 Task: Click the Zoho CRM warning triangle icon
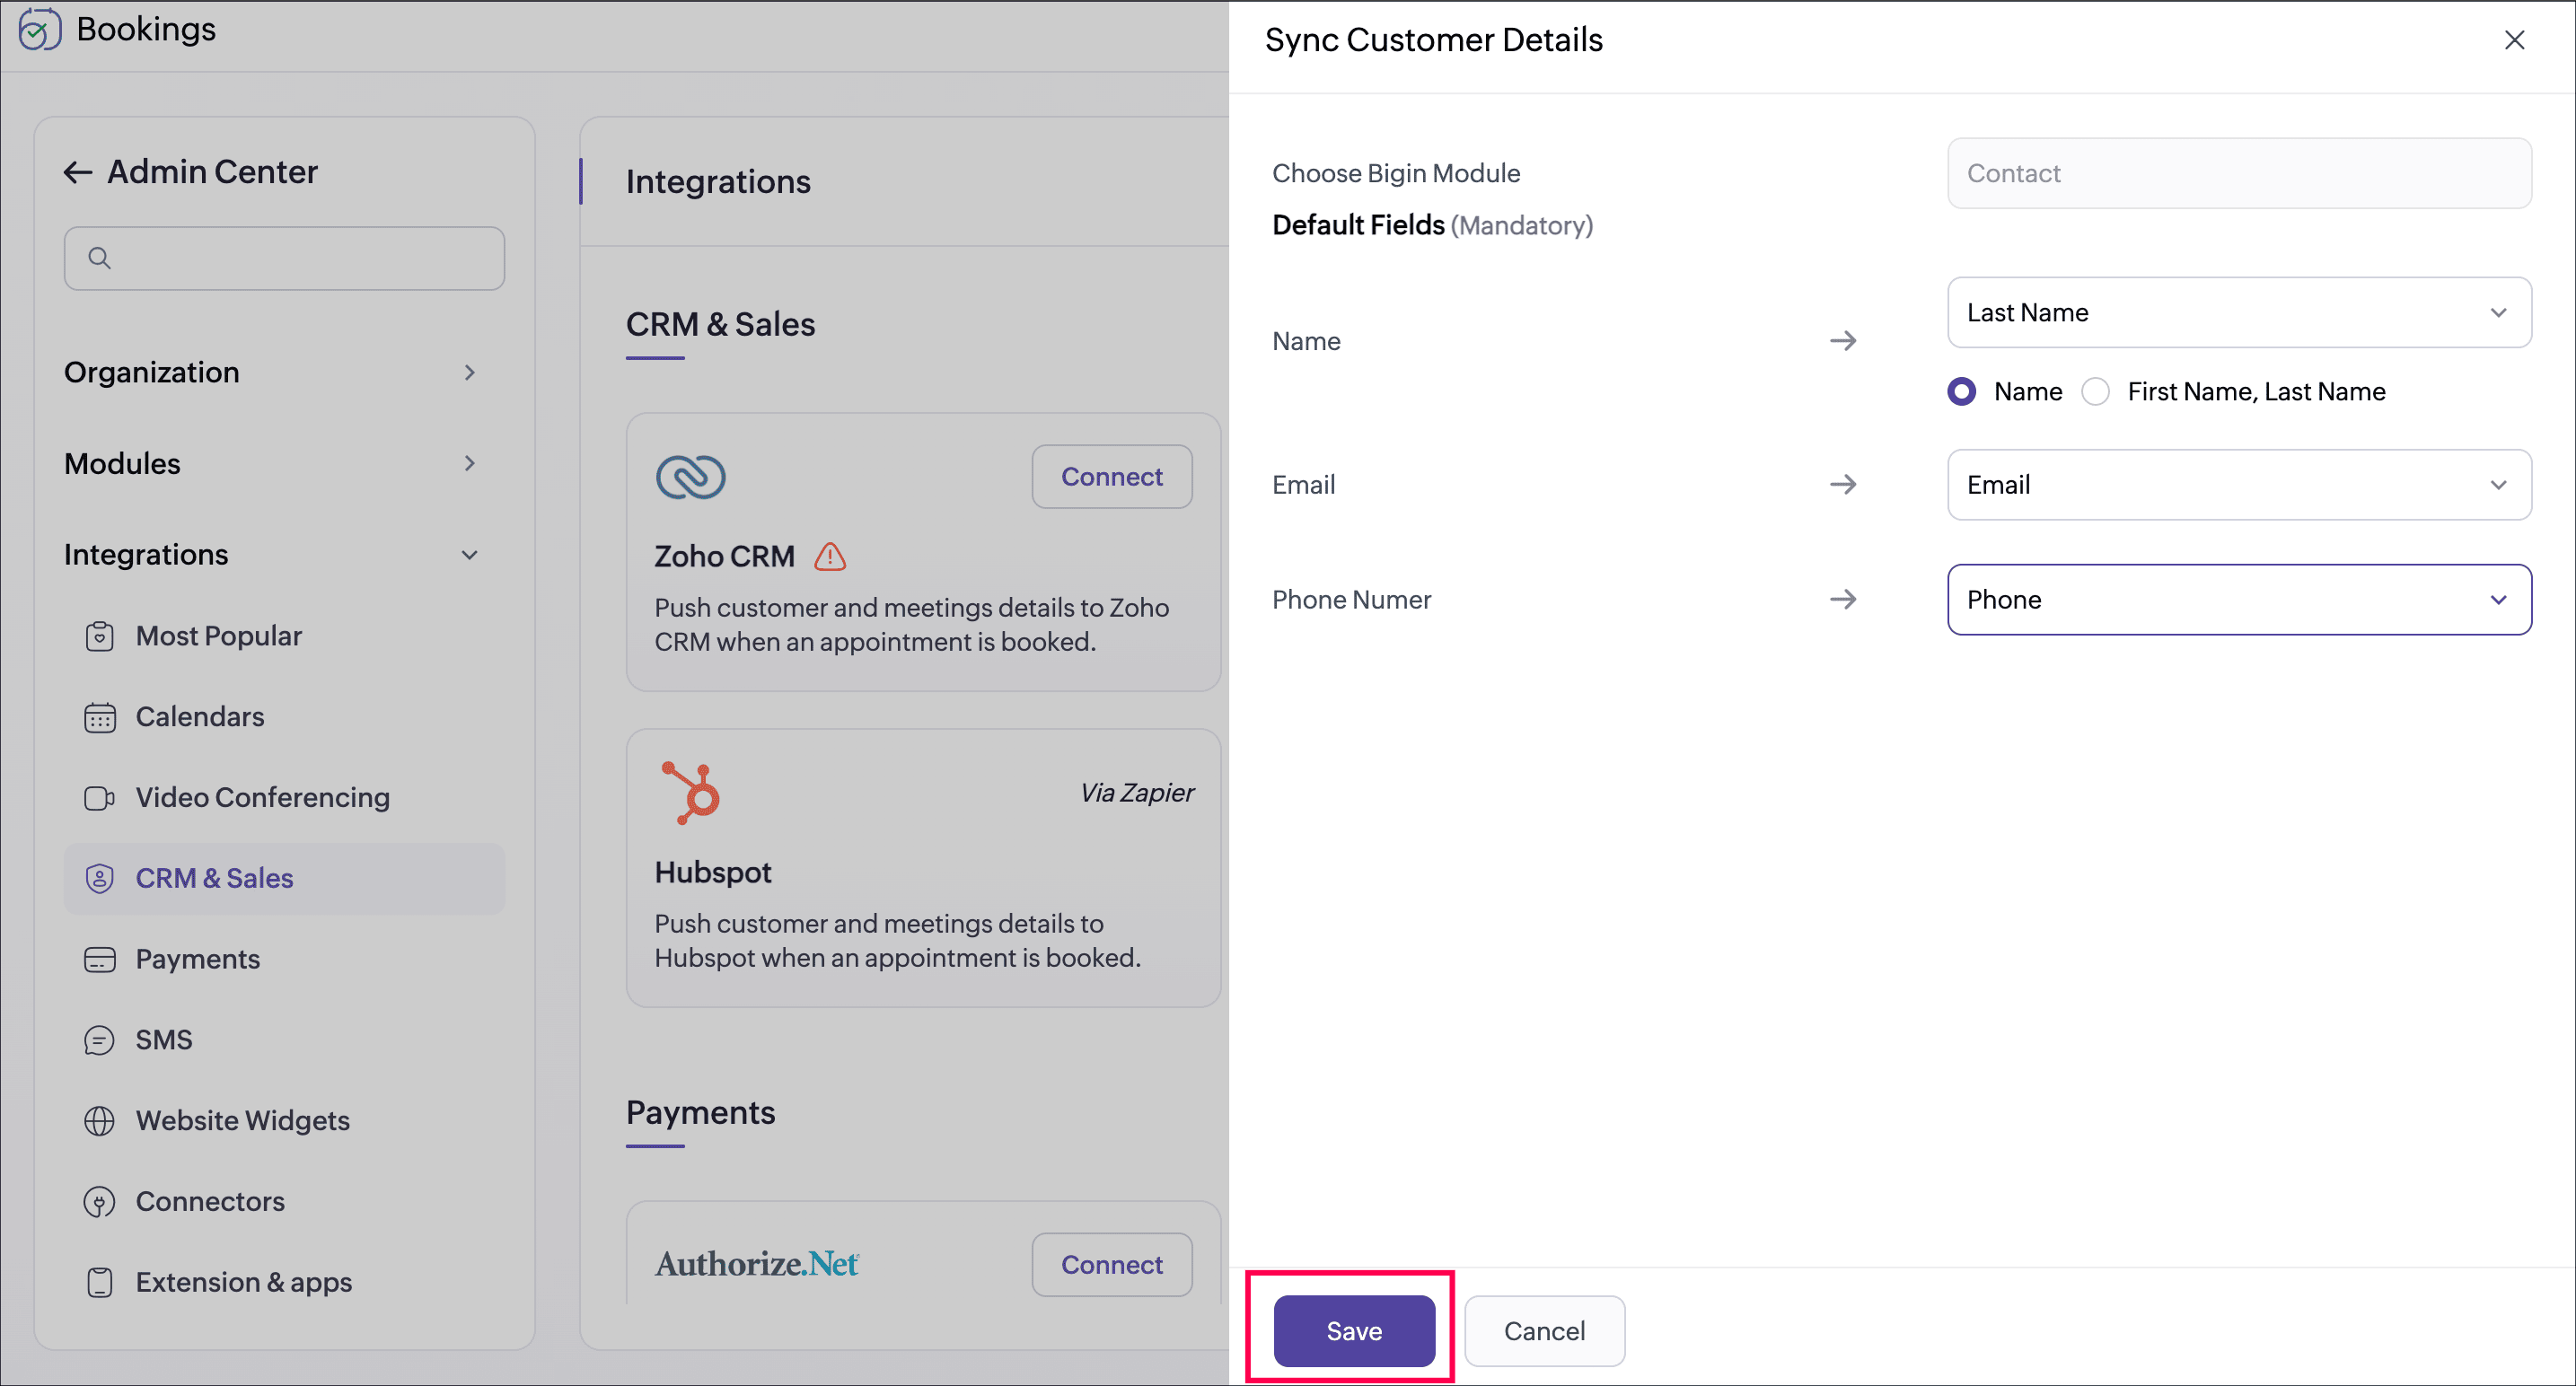(x=830, y=557)
